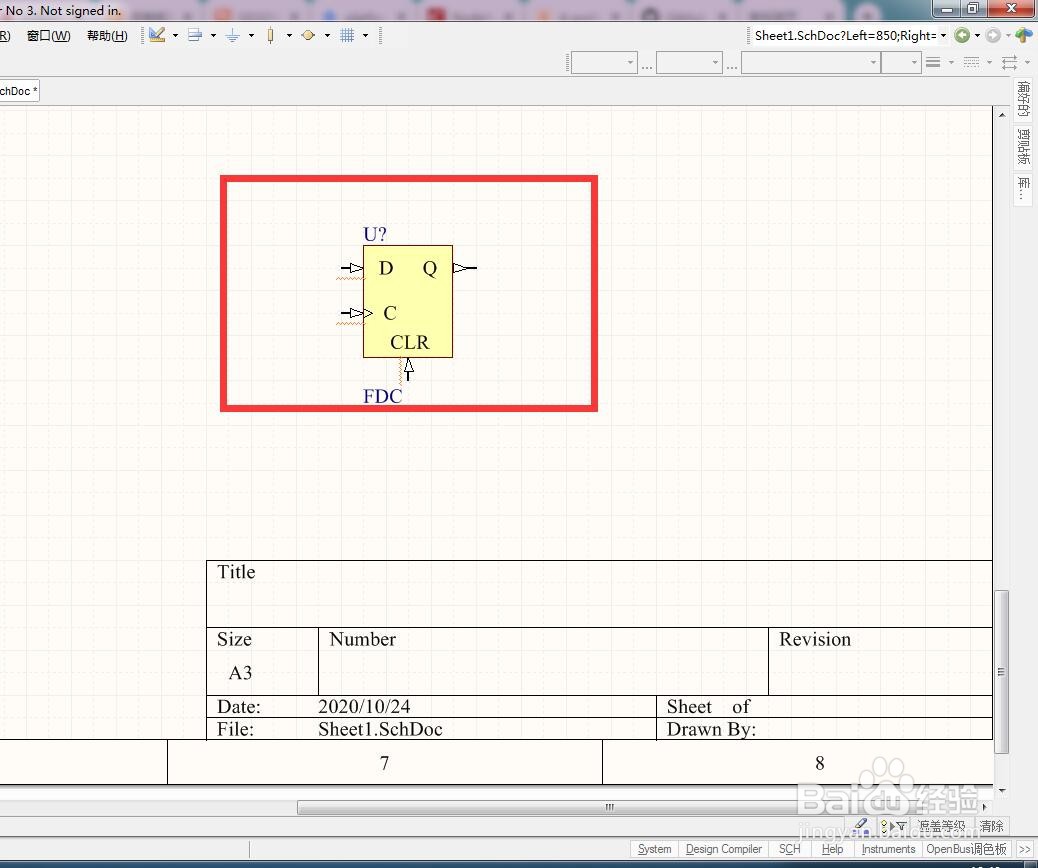Expand the drawing tools dropdown arrow
The height and width of the screenshot is (868, 1038).
point(175,36)
